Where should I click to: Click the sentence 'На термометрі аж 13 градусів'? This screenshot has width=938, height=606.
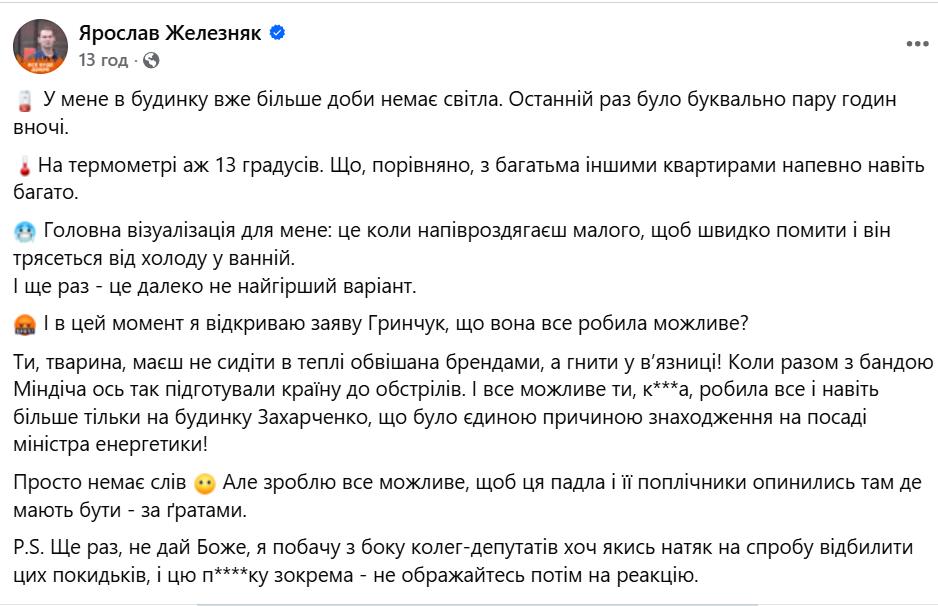180,165
